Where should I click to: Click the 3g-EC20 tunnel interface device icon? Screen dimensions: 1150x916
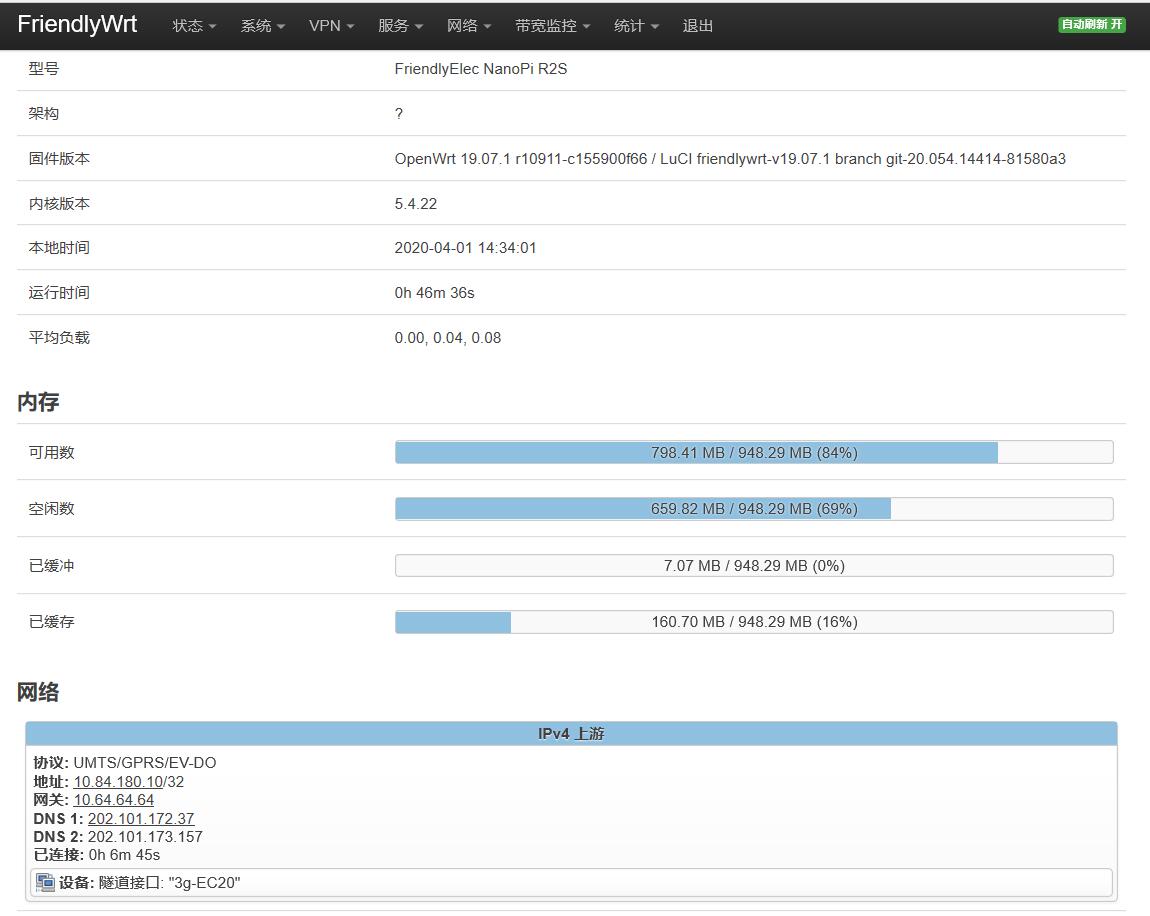click(x=44, y=883)
